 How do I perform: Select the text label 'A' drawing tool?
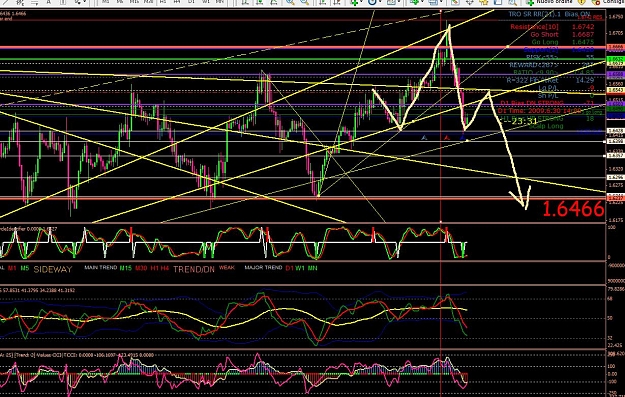[49, 2]
